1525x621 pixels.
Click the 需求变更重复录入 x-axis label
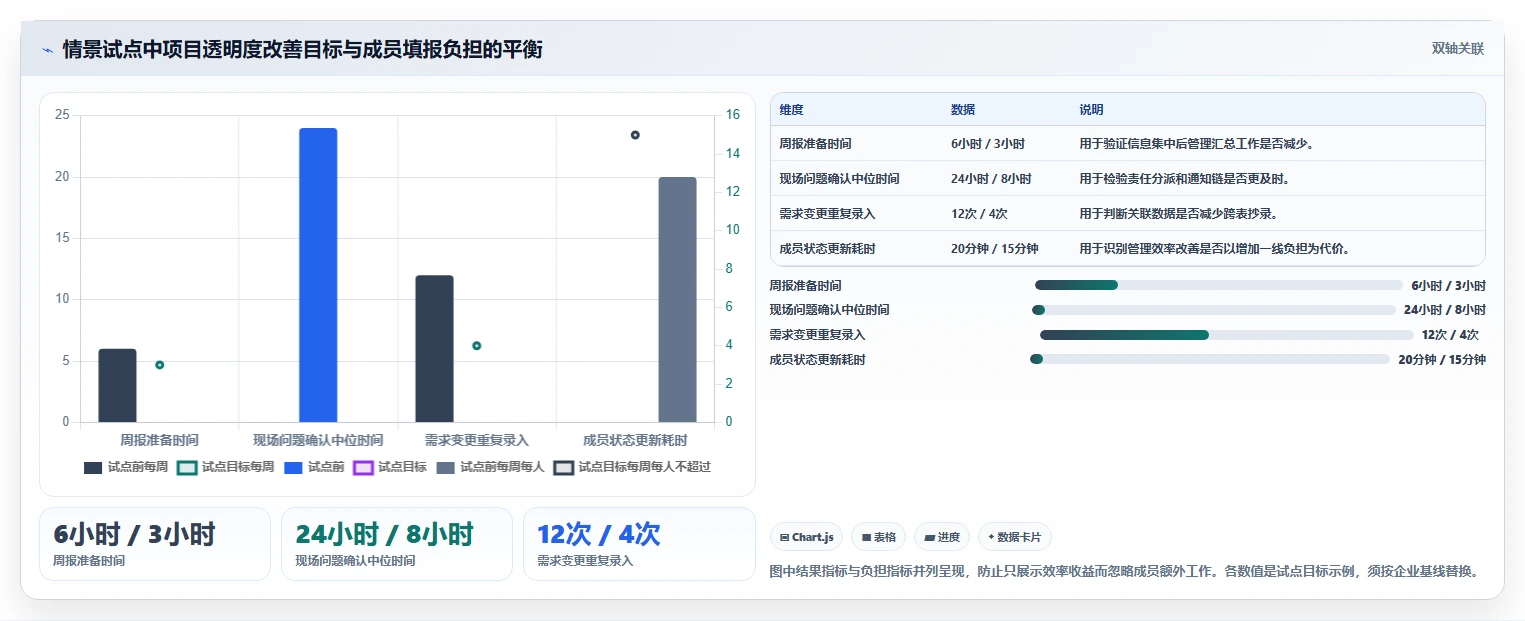click(476, 440)
